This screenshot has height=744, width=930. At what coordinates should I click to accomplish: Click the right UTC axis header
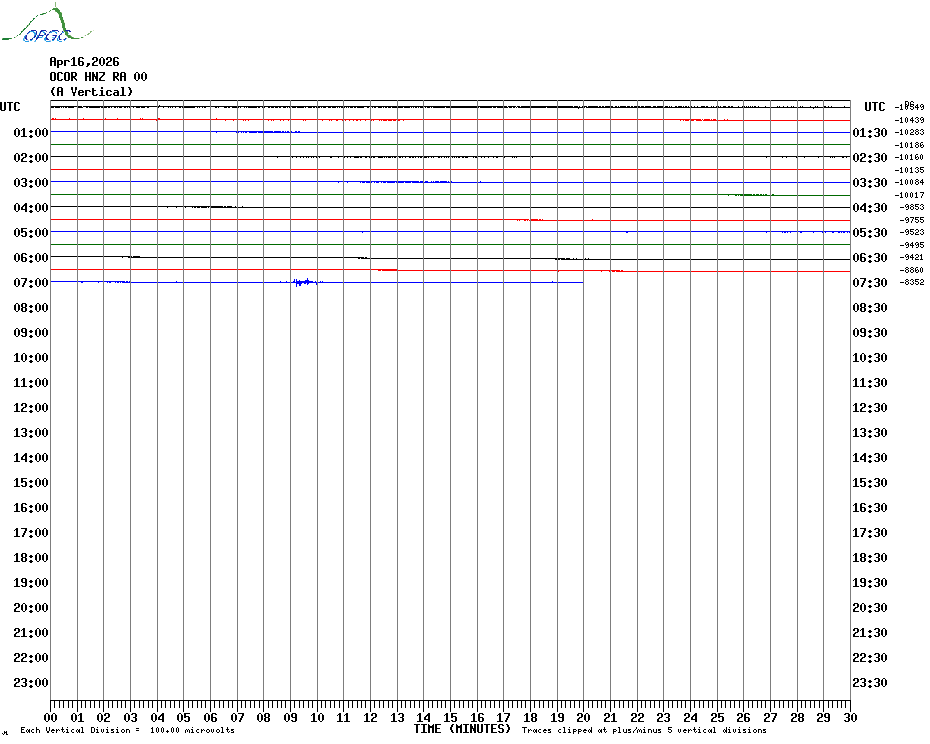pyautogui.click(x=875, y=107)
